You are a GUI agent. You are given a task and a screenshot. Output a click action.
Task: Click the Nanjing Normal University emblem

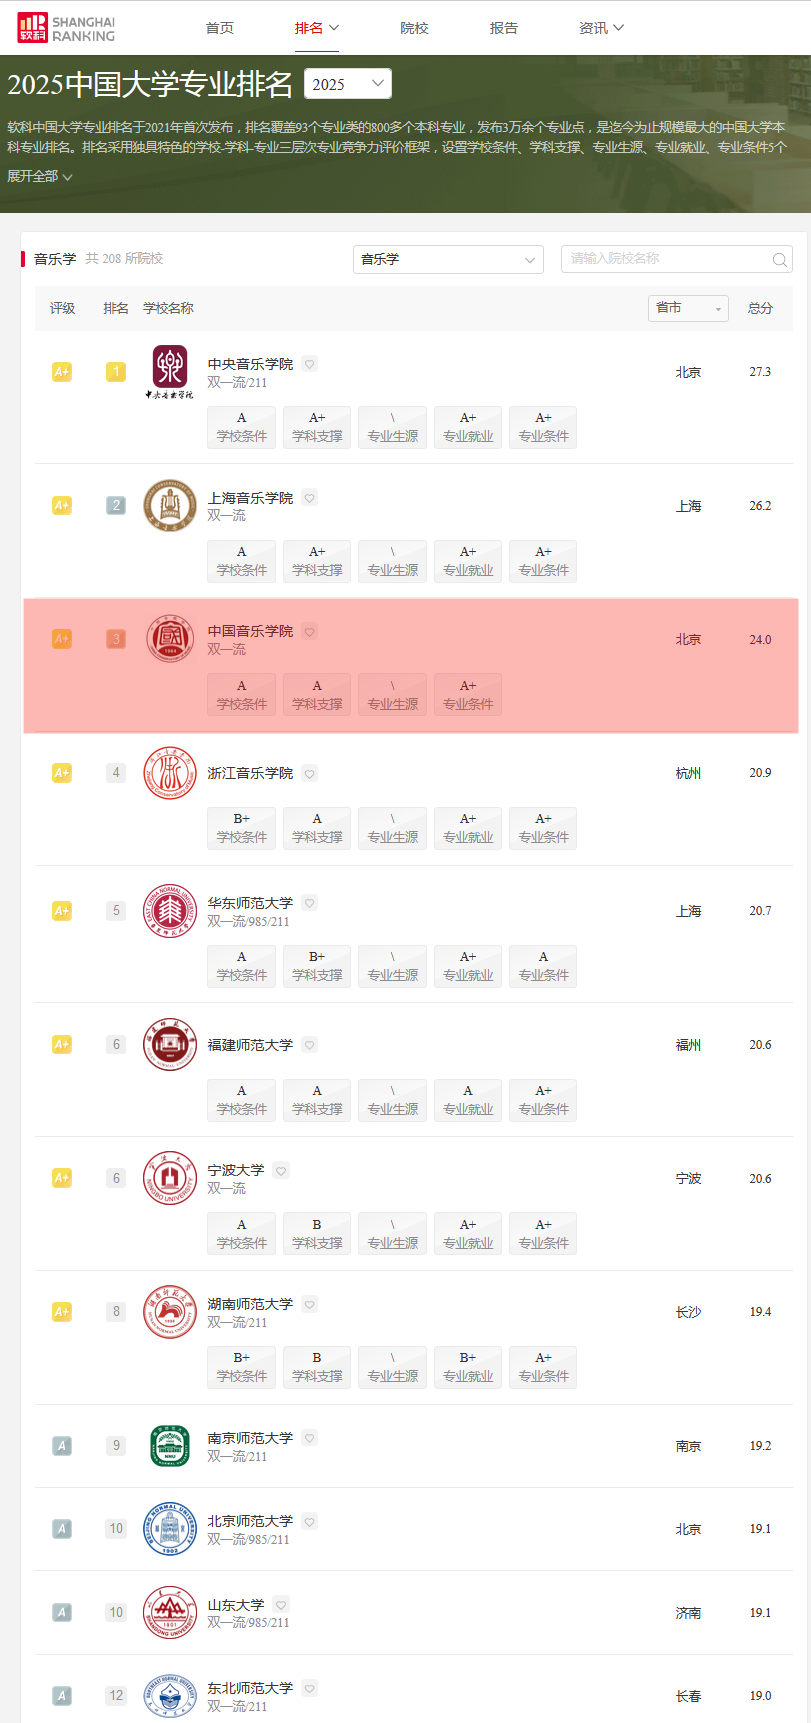pyautogui.click(x=169, y=1446)
